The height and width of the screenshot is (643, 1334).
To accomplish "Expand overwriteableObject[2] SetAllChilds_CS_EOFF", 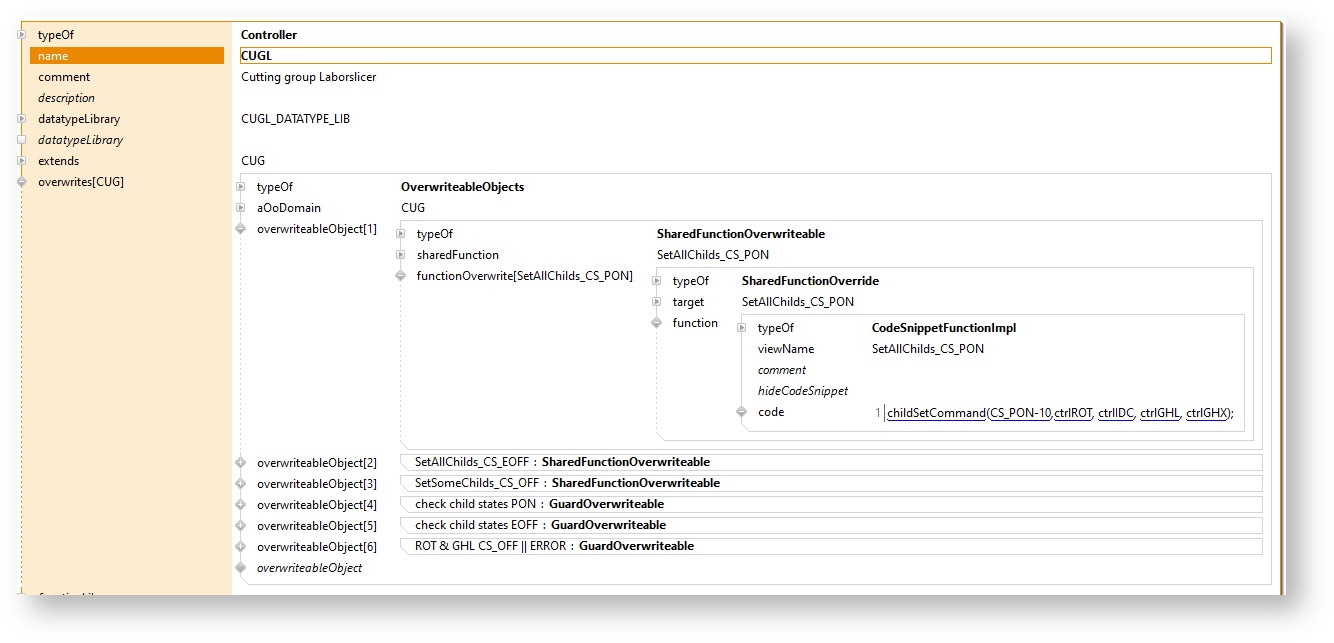I will click(x=240, y=463).
